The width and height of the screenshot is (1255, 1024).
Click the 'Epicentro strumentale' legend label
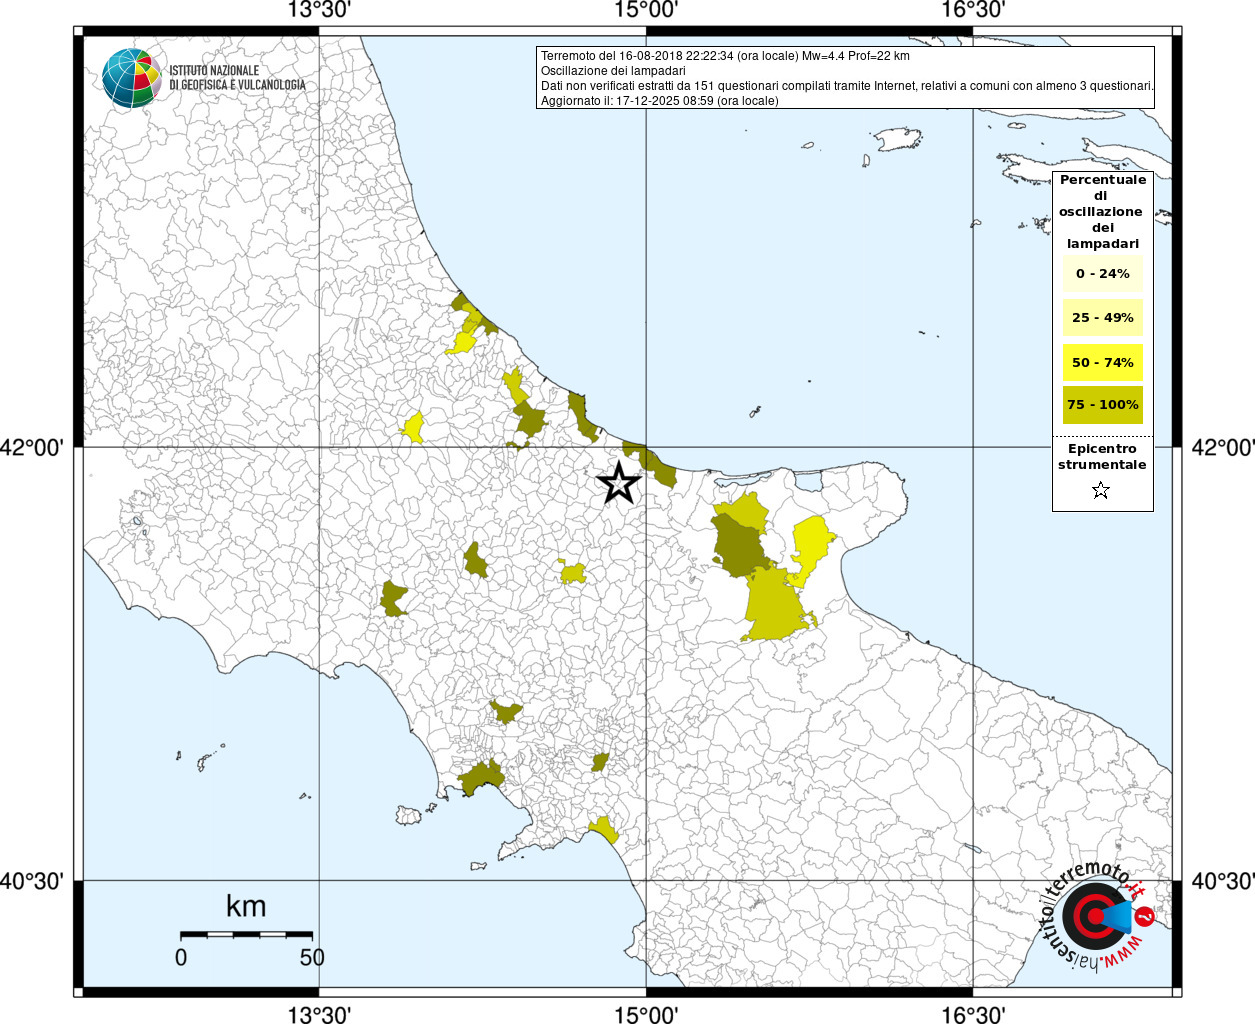coord(1102,457)
